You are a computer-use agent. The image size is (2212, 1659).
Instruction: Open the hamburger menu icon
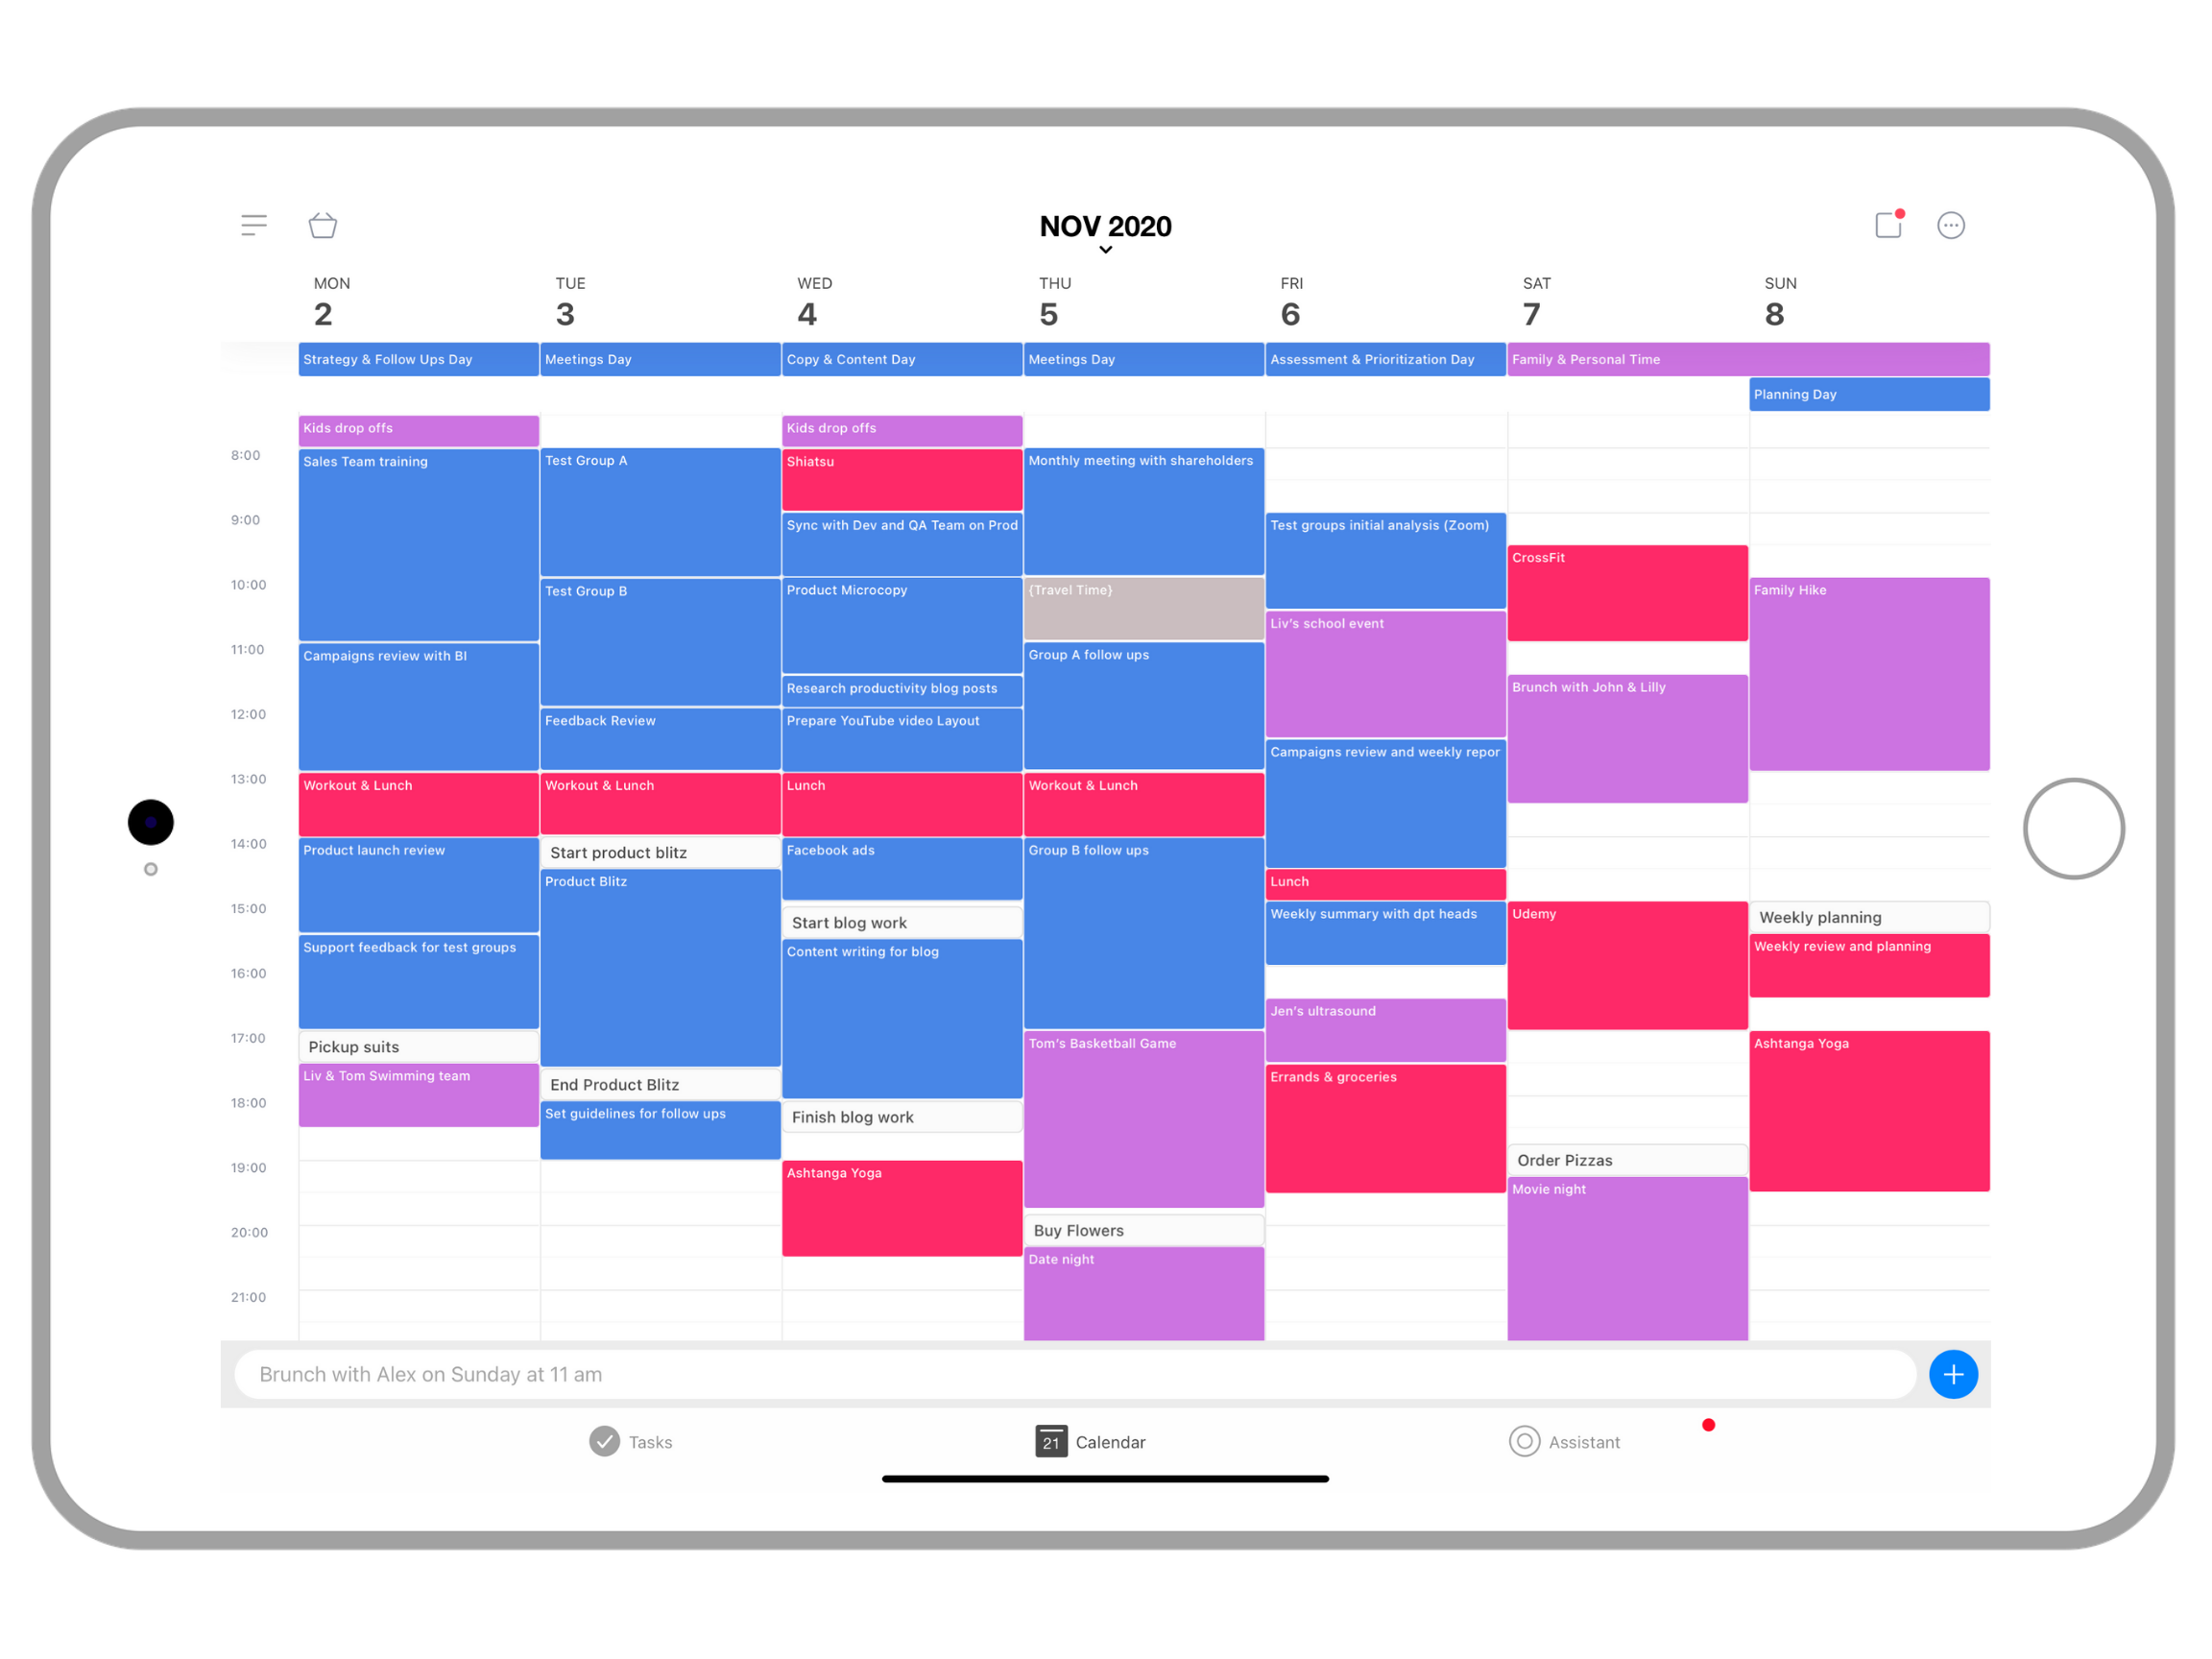point(252,225)
